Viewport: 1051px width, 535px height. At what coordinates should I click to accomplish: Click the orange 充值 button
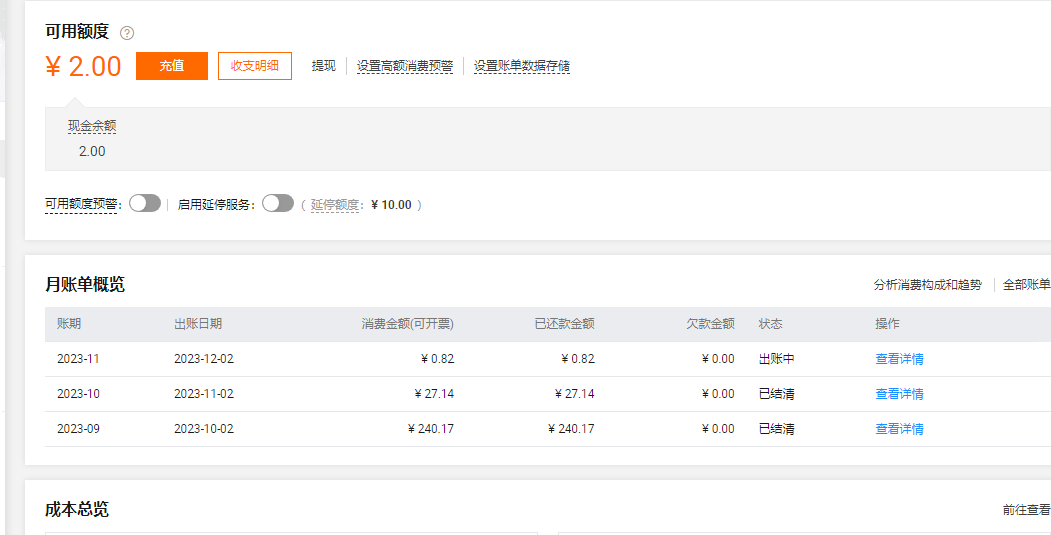click(172, 66)
